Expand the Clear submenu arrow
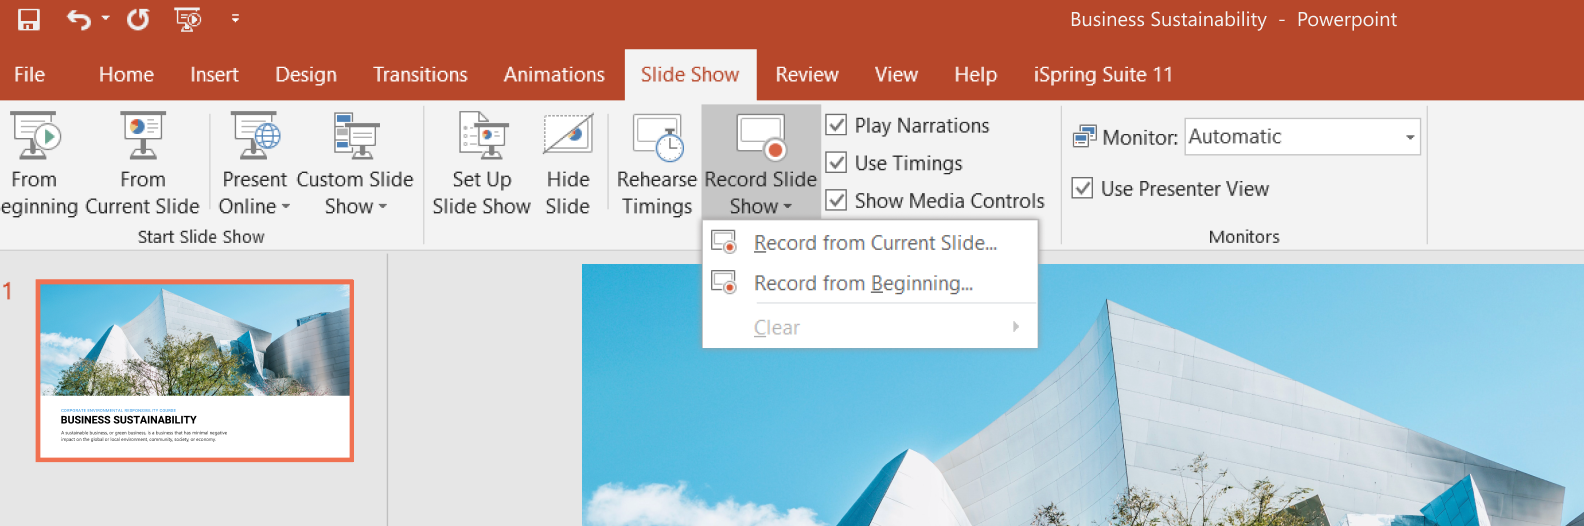The width and height of the screenshot is (1584, 526). tap(1016, 327)
